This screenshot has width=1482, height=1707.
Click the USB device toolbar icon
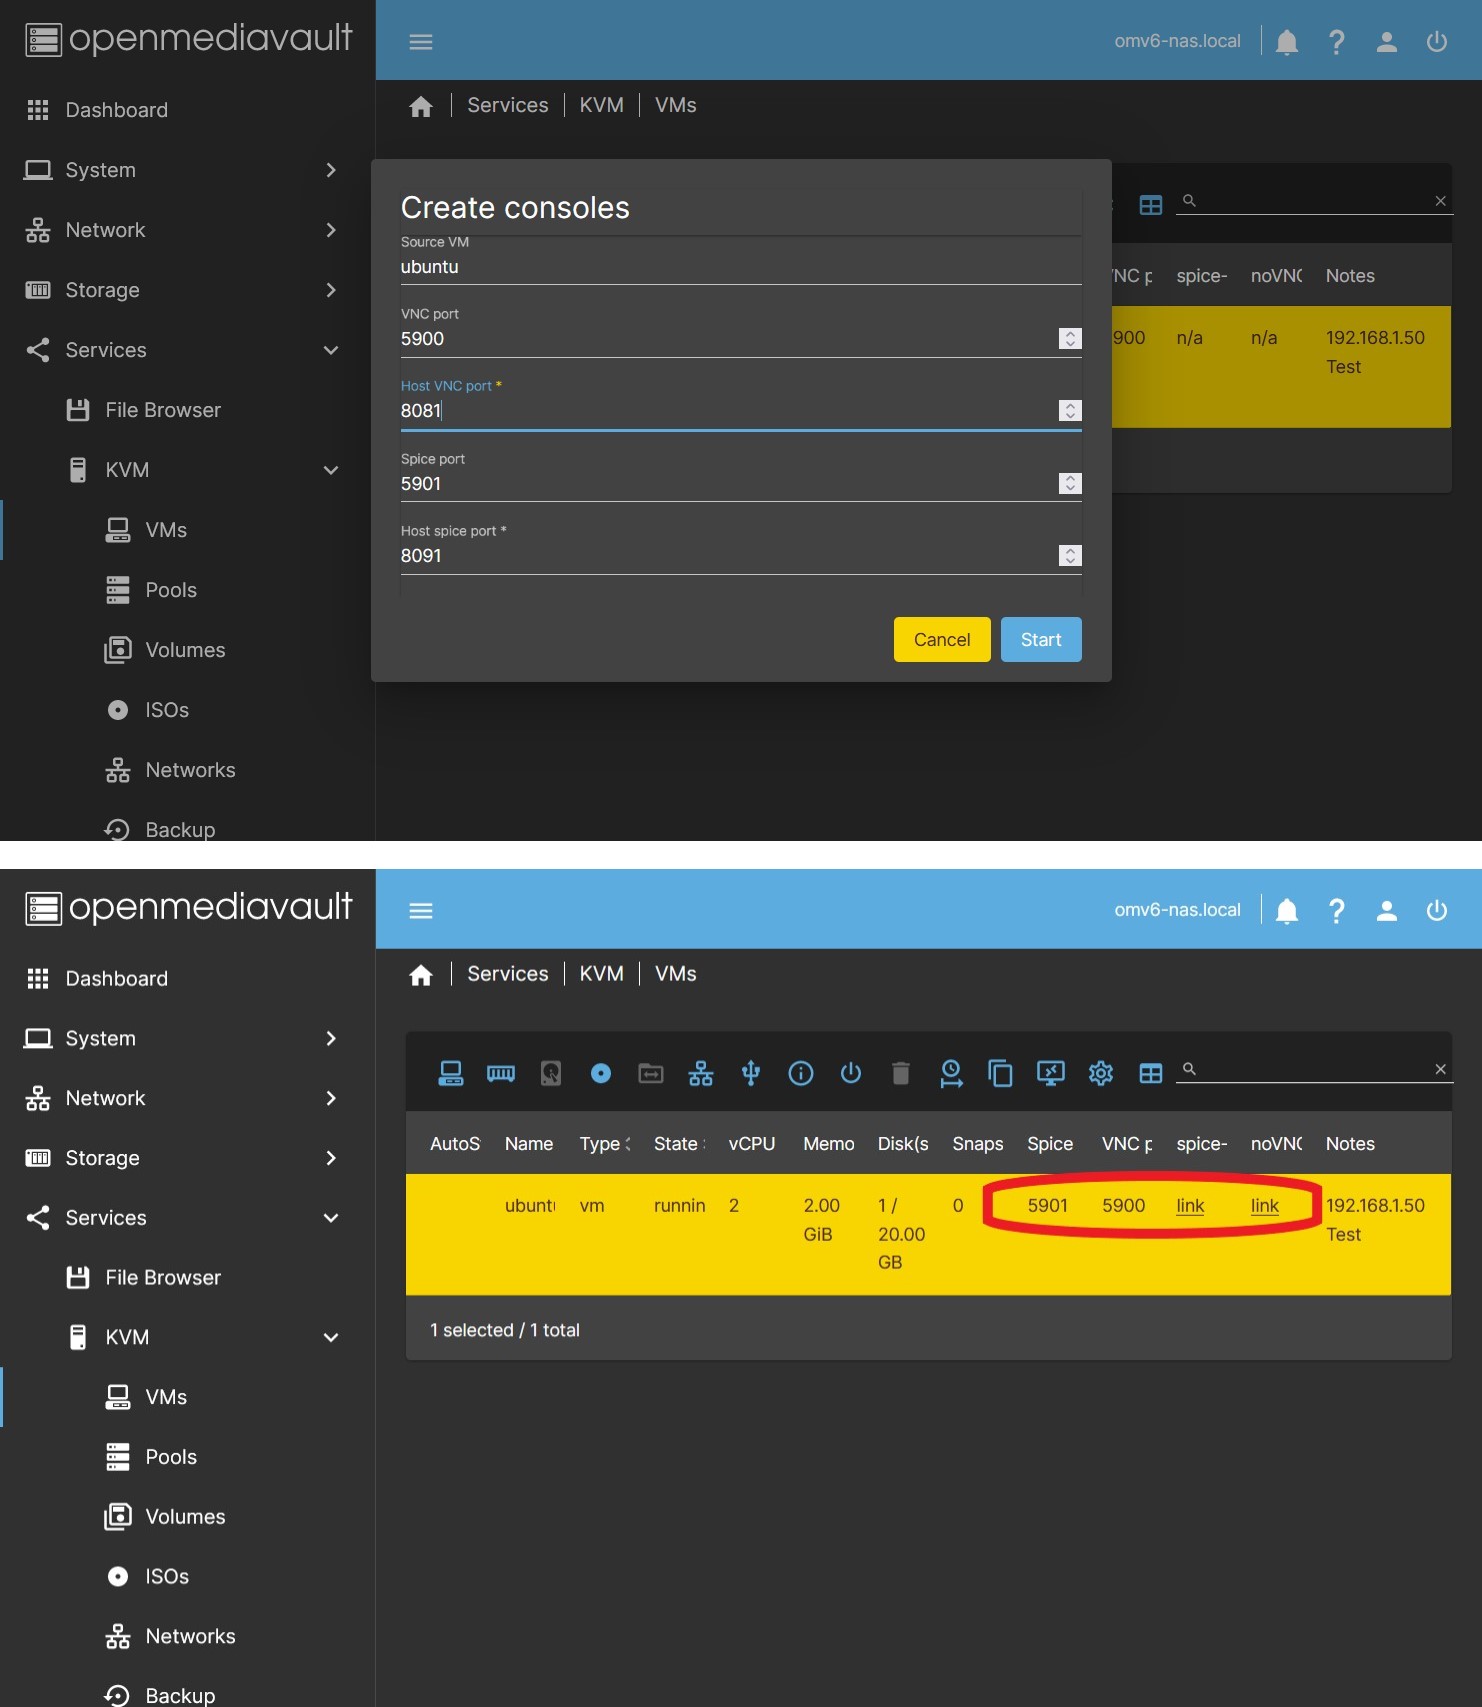(x=751, y=1073)
